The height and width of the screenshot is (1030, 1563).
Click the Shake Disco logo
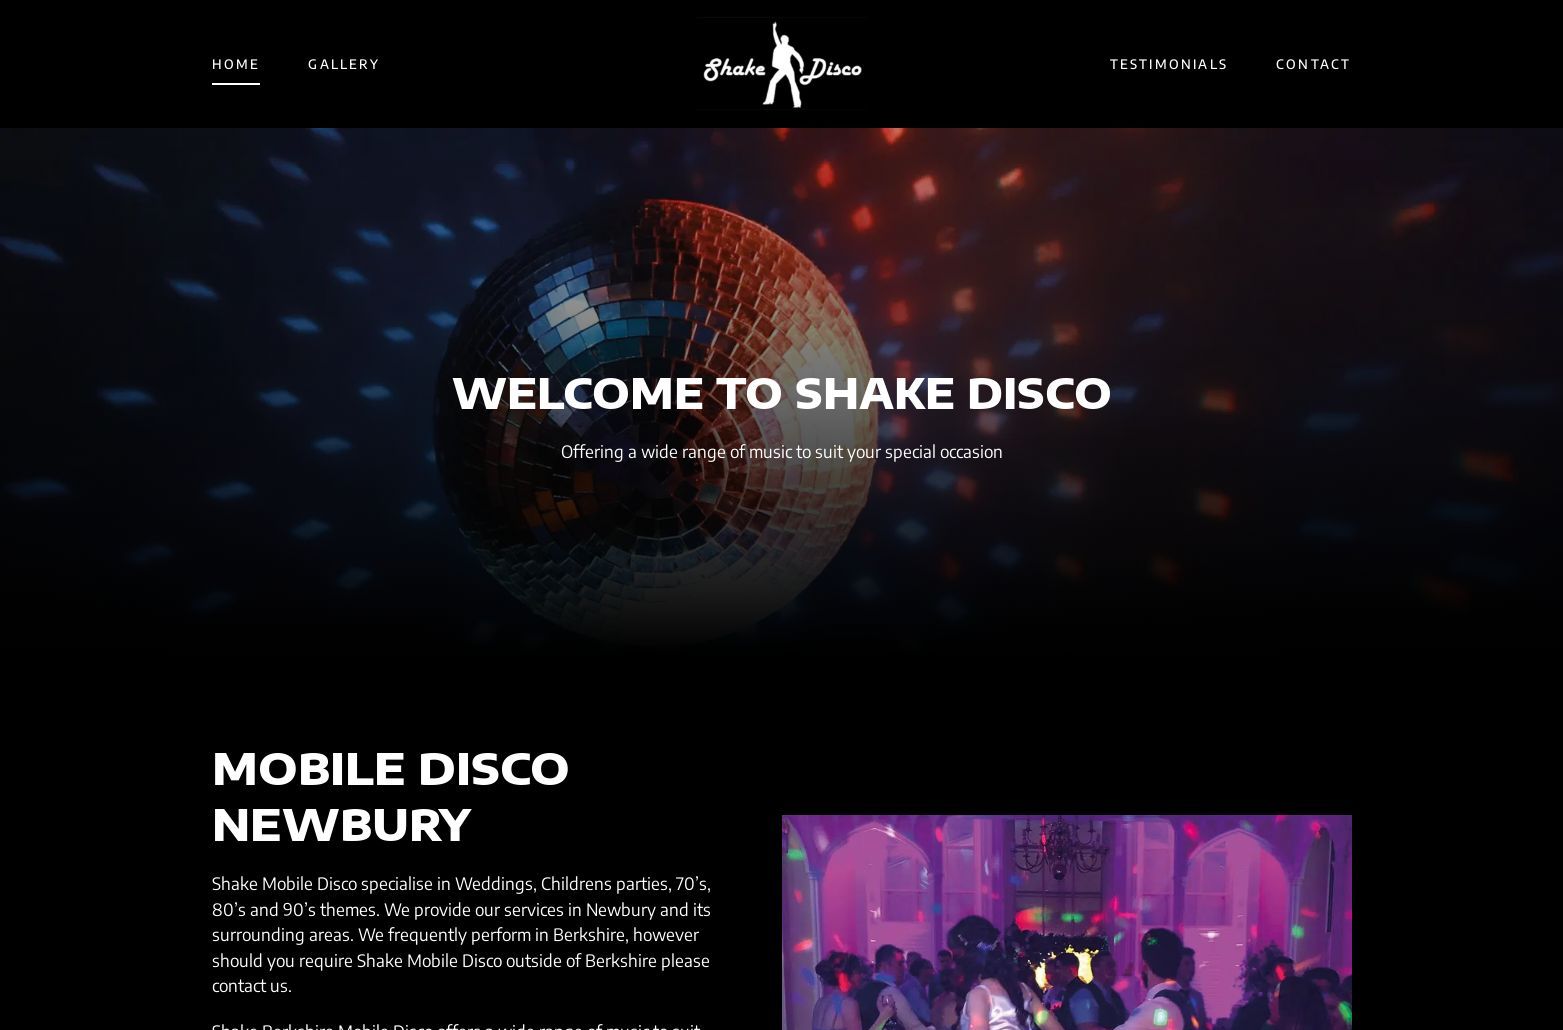click(x=782, y=64)
